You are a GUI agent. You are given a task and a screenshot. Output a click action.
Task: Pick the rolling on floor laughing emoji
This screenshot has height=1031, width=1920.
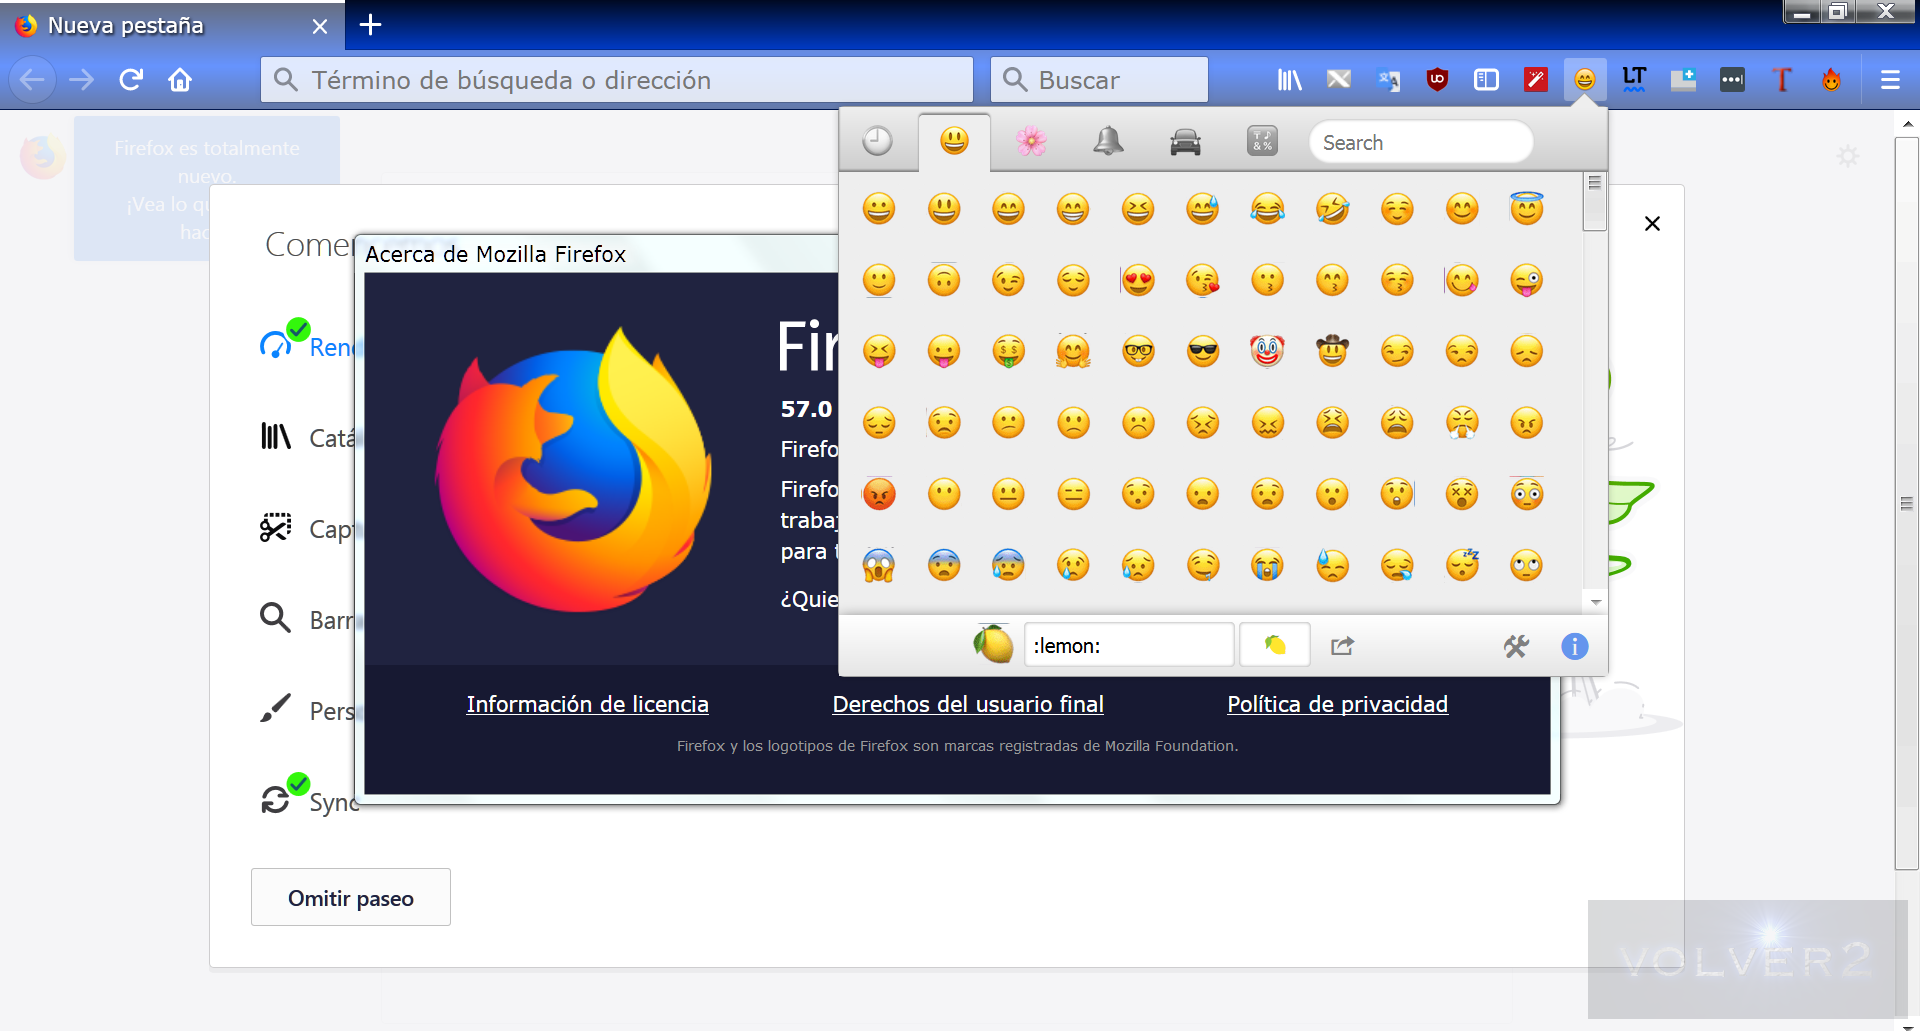pyautogui.click(x=1332, y=209)
